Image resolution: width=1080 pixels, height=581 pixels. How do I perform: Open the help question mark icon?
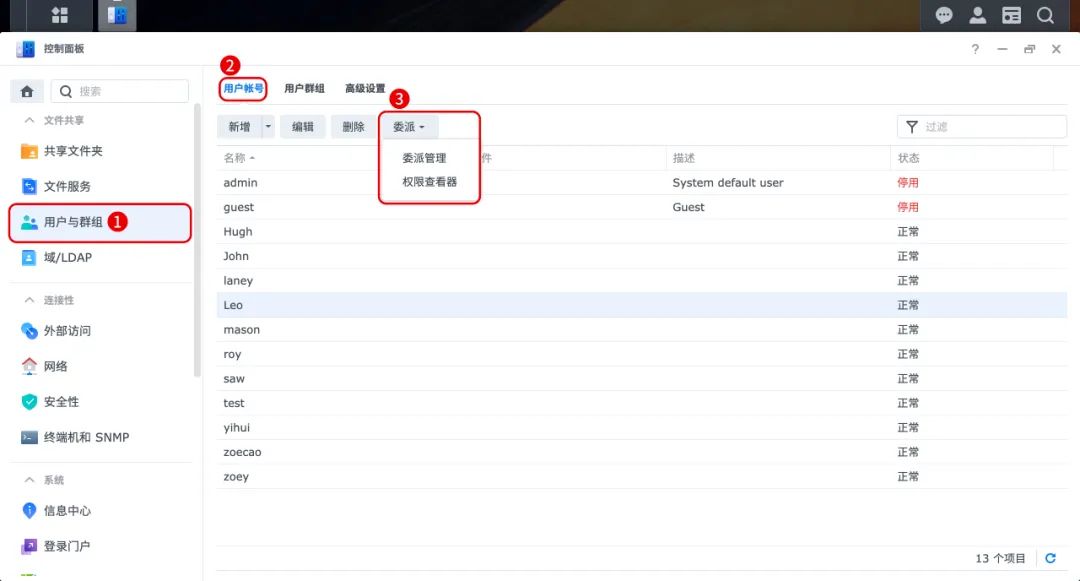coord(975,49)
